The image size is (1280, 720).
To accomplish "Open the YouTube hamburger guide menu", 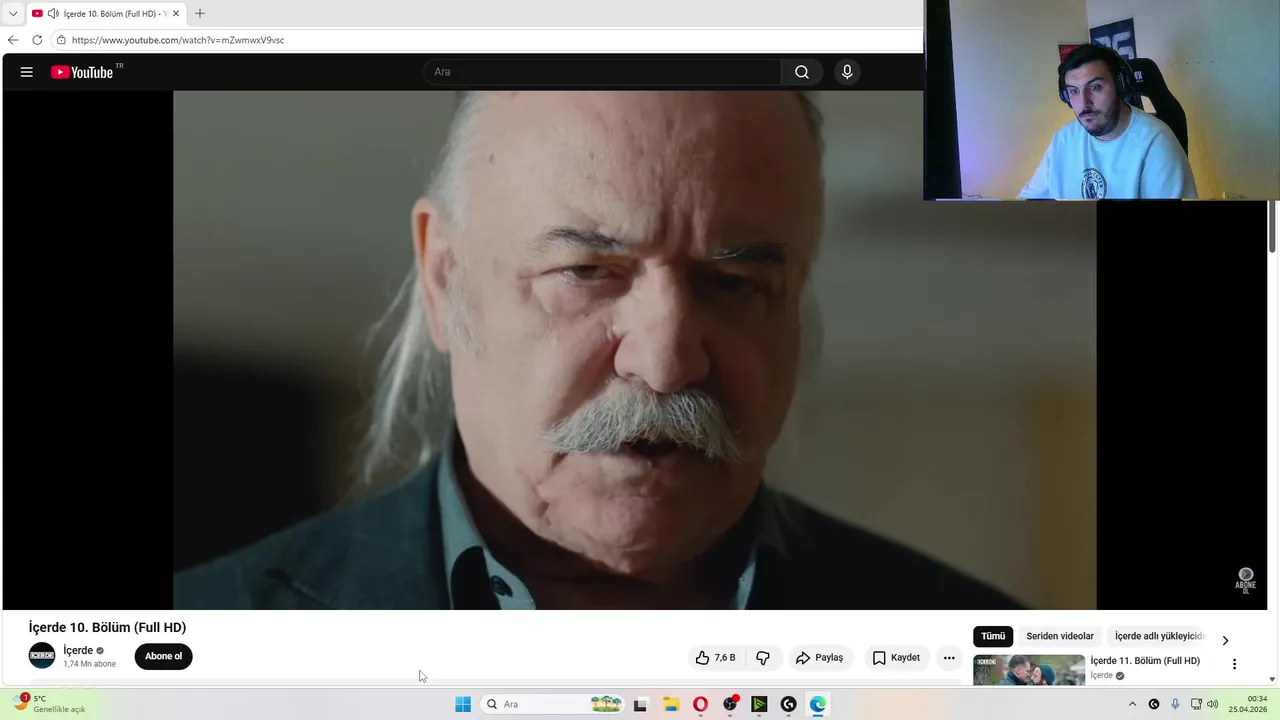I will 27,72.
